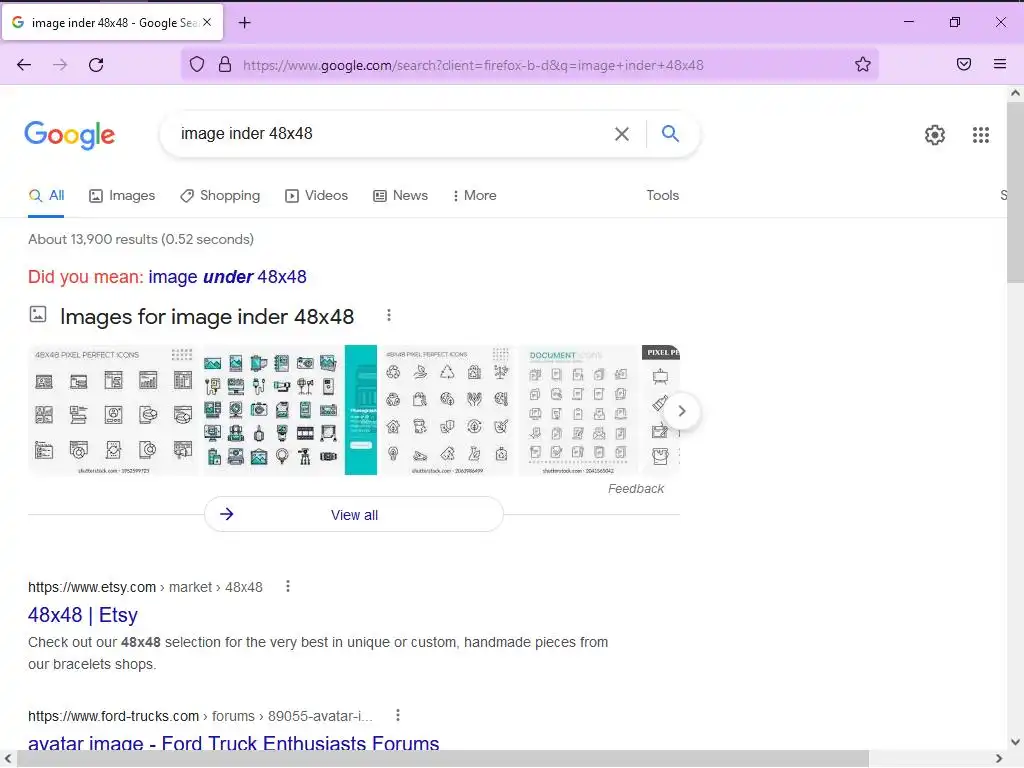Click the padlock site info icon
This screenshot has height=768, width=1024.
225,64
